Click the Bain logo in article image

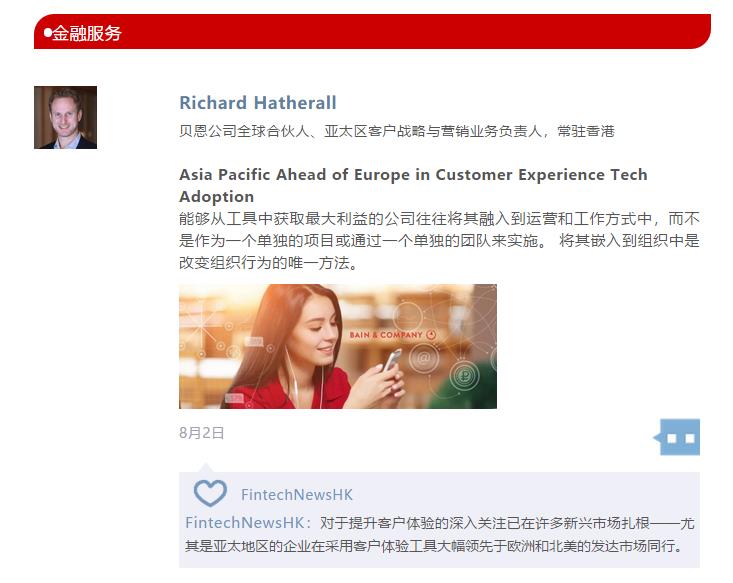(393, 335)
